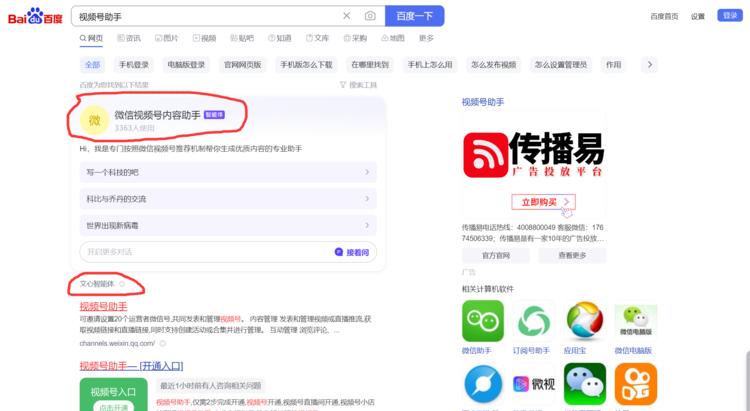Screen dimensions: 750x411
Task: Click the 官方官网 button
Action: point(496,255)
